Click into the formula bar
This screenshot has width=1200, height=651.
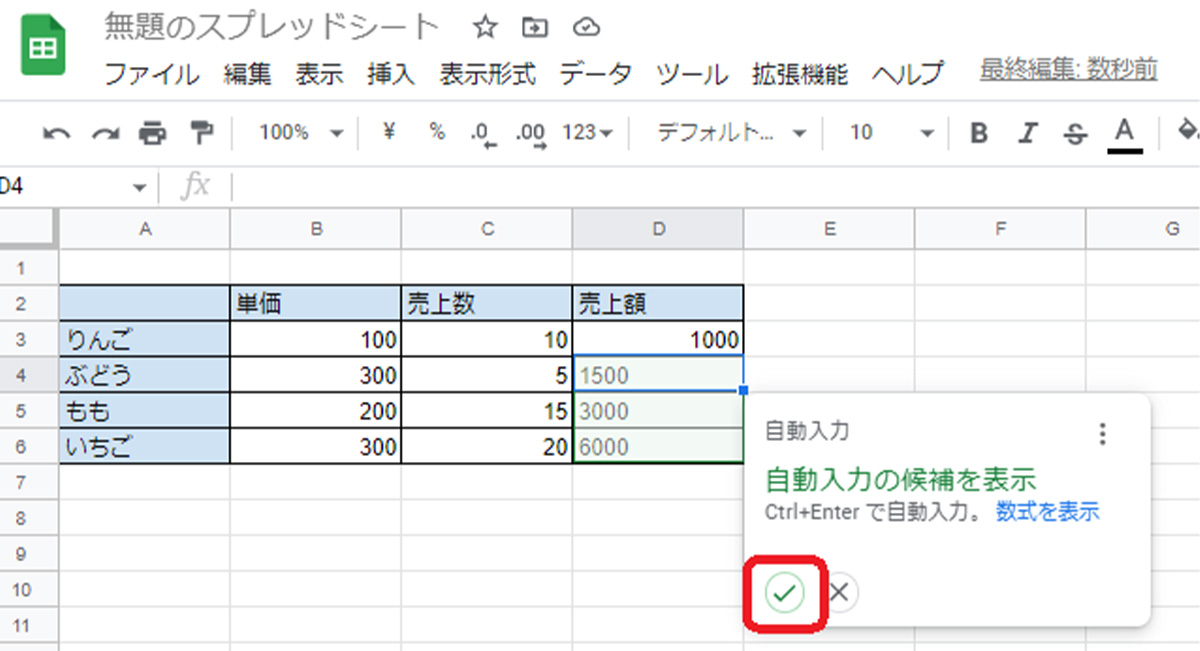pyautogui.click(x=715, y=187)
